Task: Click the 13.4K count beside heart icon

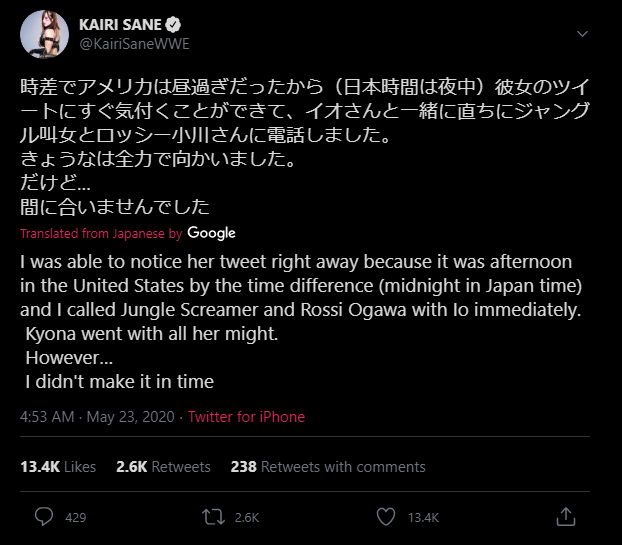Action: tap(423, 518)
